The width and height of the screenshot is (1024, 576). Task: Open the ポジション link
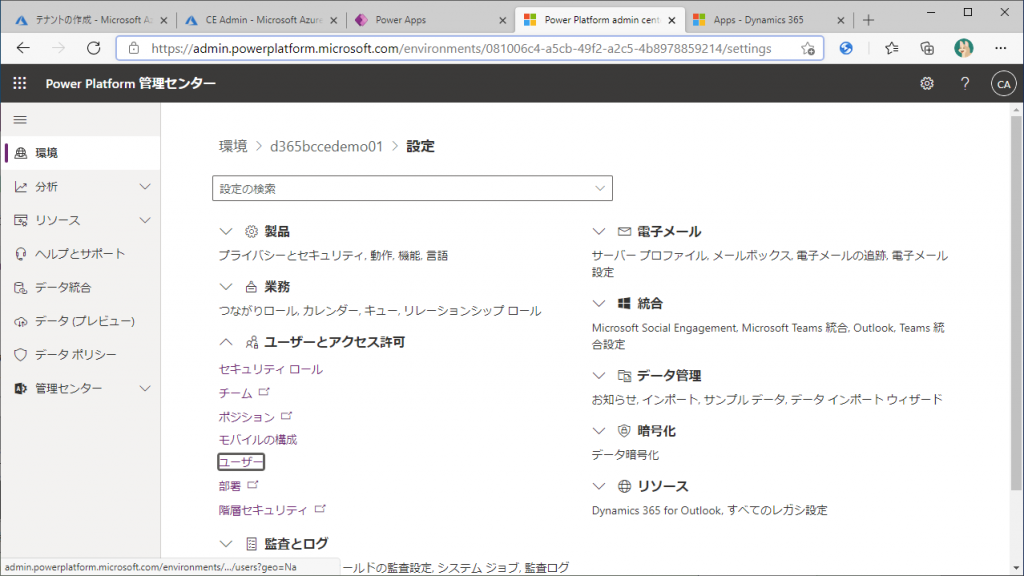click(x=246, y=416)
